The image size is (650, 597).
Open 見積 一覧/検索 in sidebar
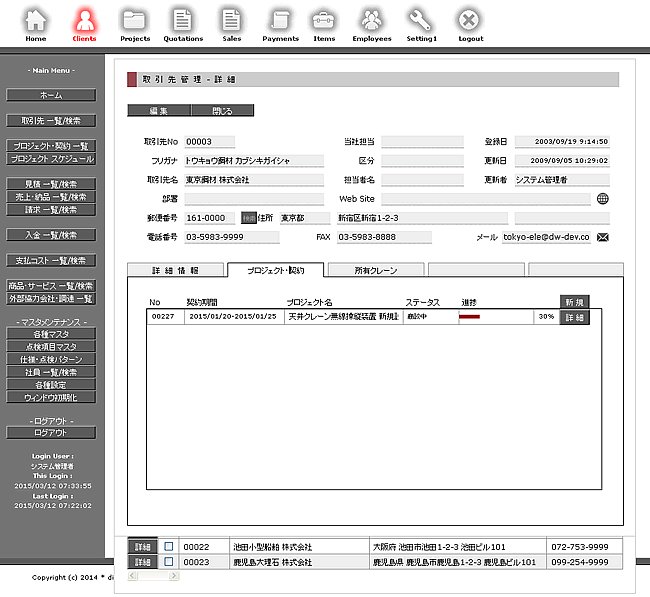click(51, 184)
